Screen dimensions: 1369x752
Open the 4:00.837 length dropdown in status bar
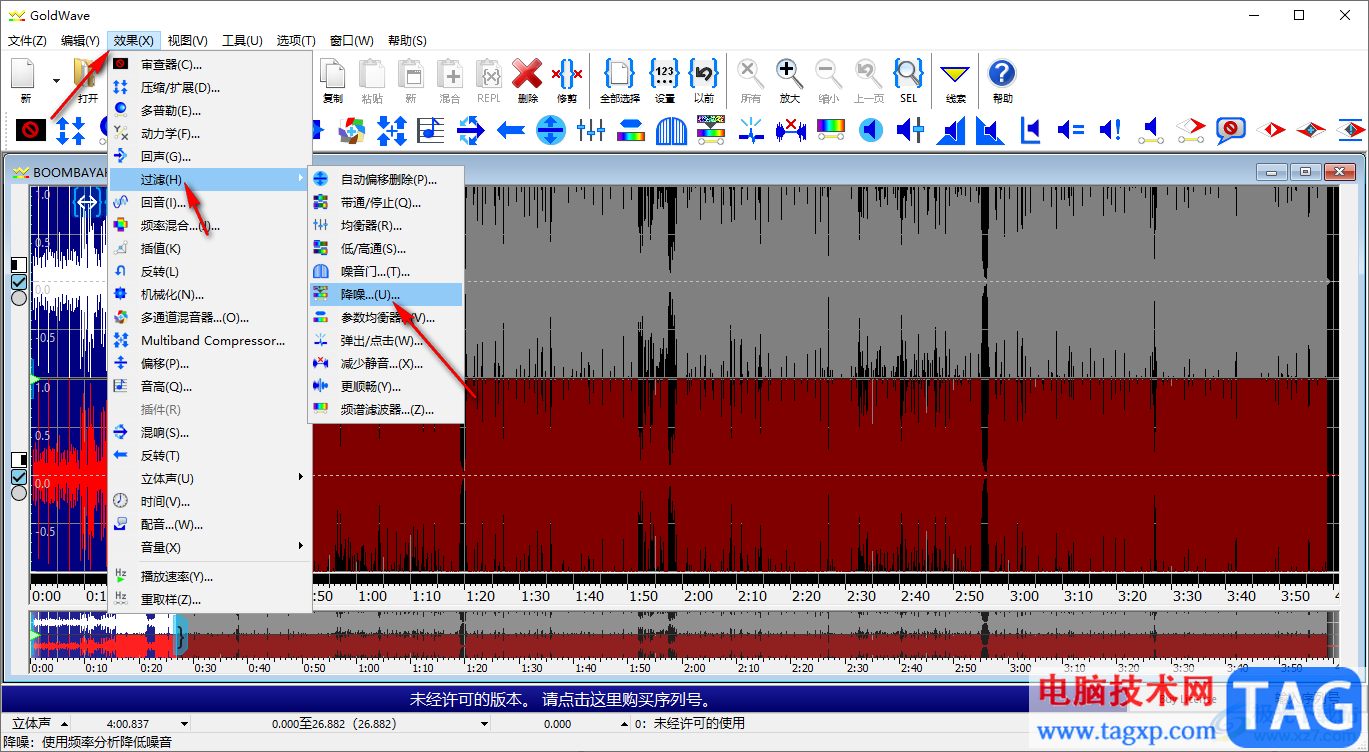click(184, 724)
